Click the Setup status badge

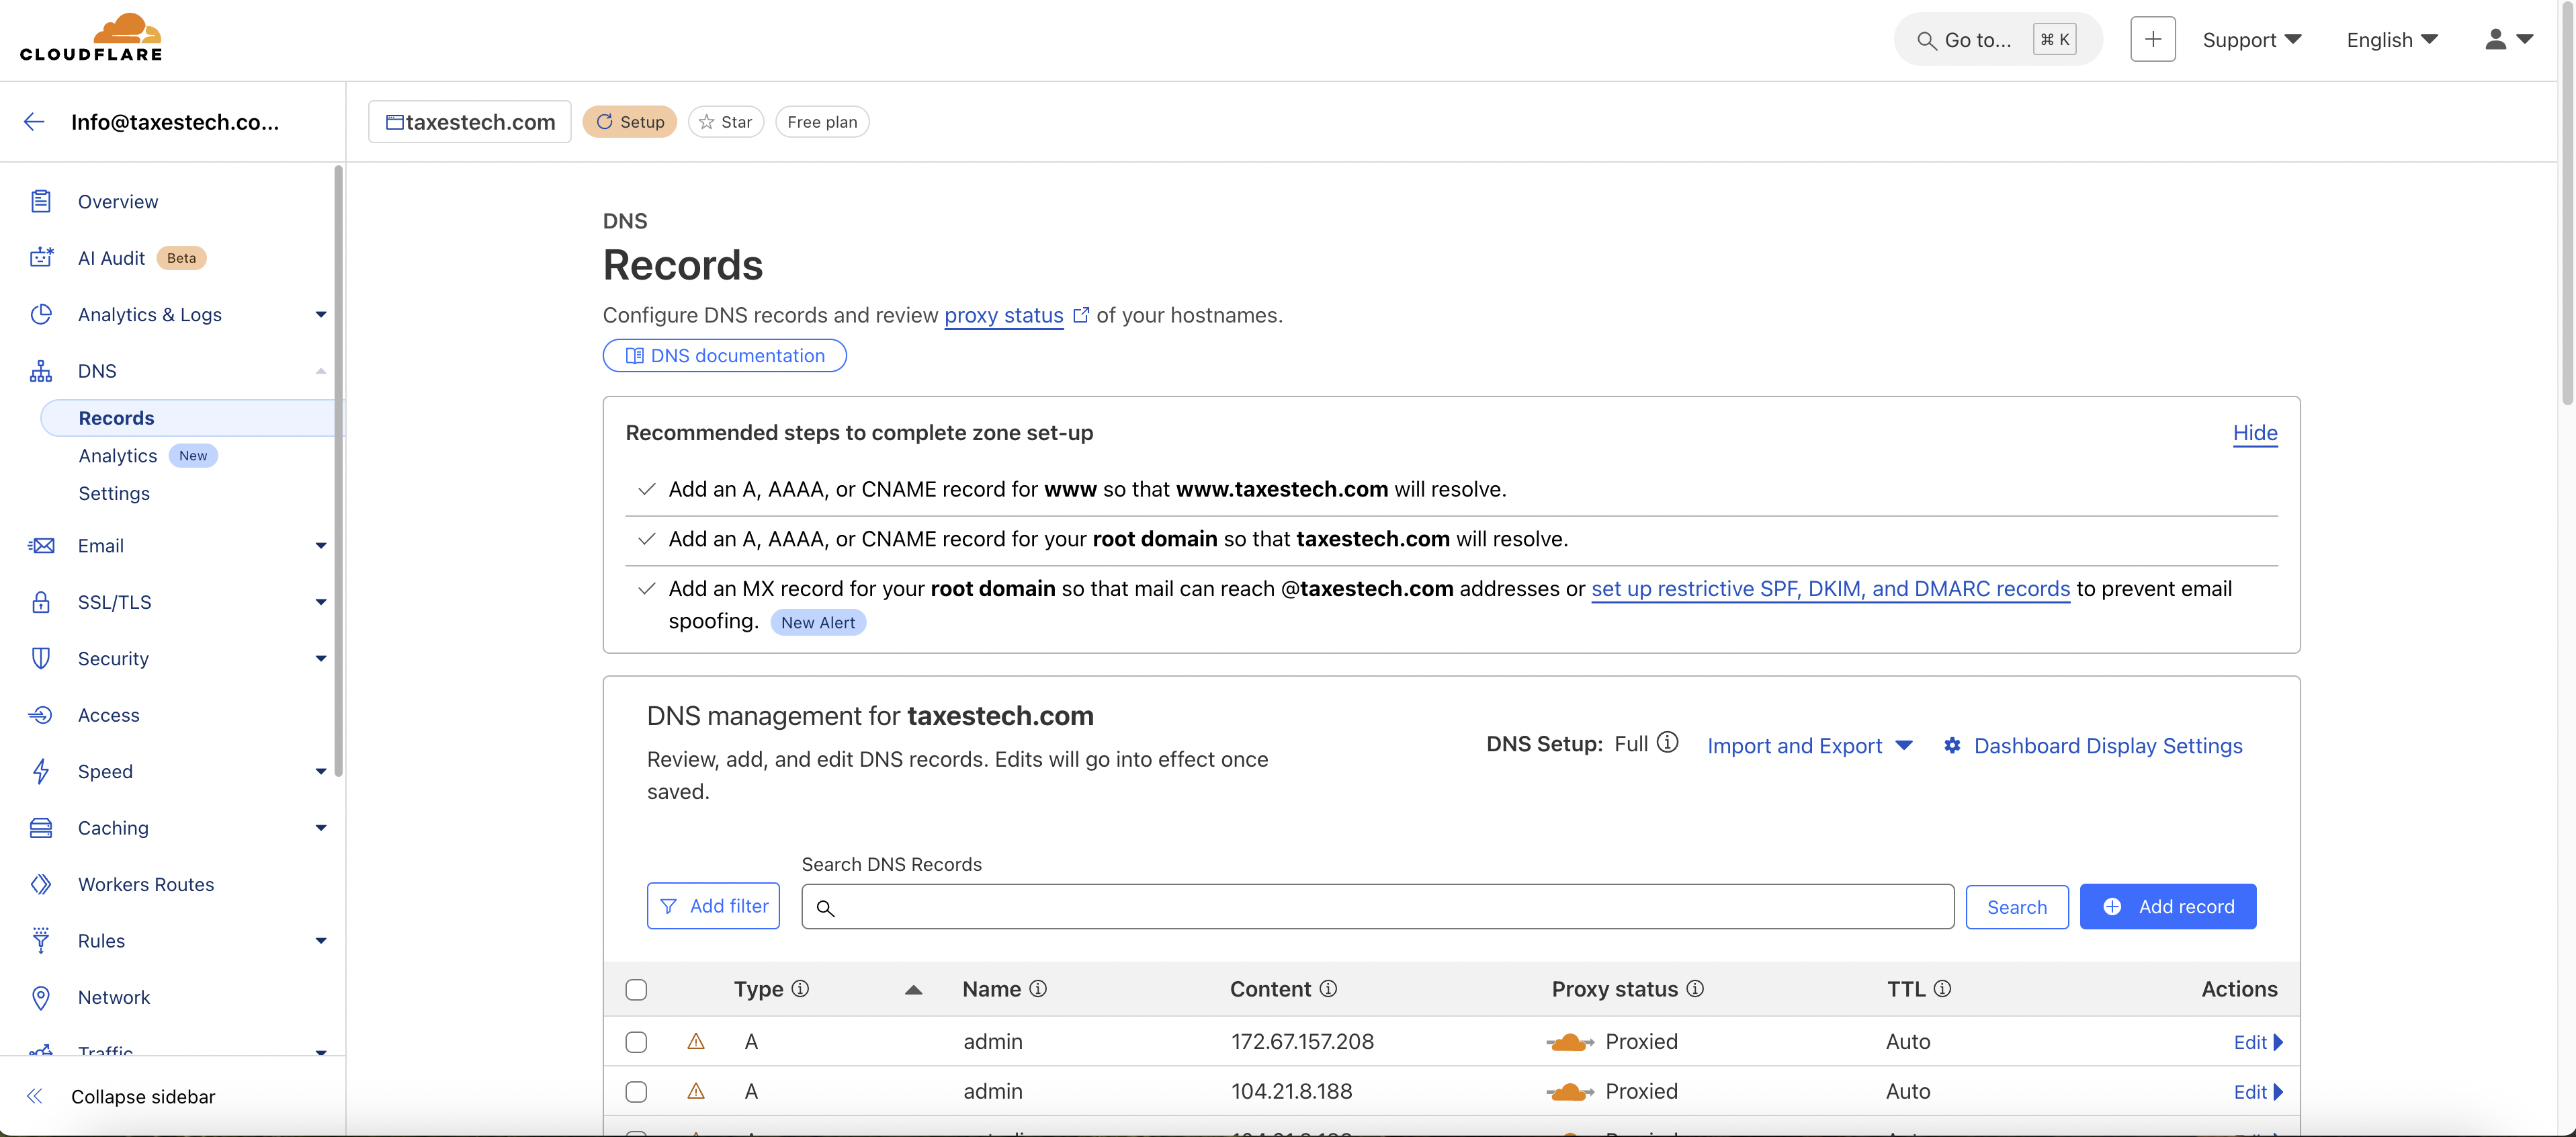click(630, 122)
